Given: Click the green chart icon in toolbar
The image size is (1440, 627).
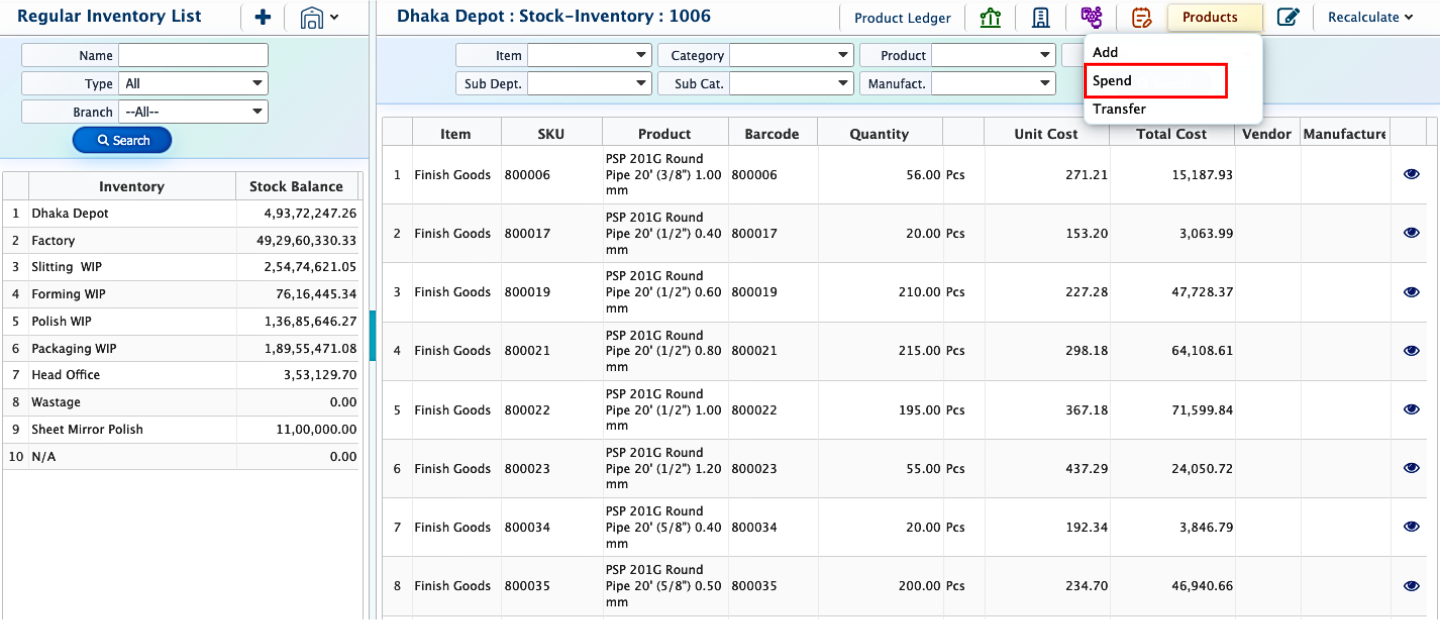Looking at the screenshot, I should point(990,17).
